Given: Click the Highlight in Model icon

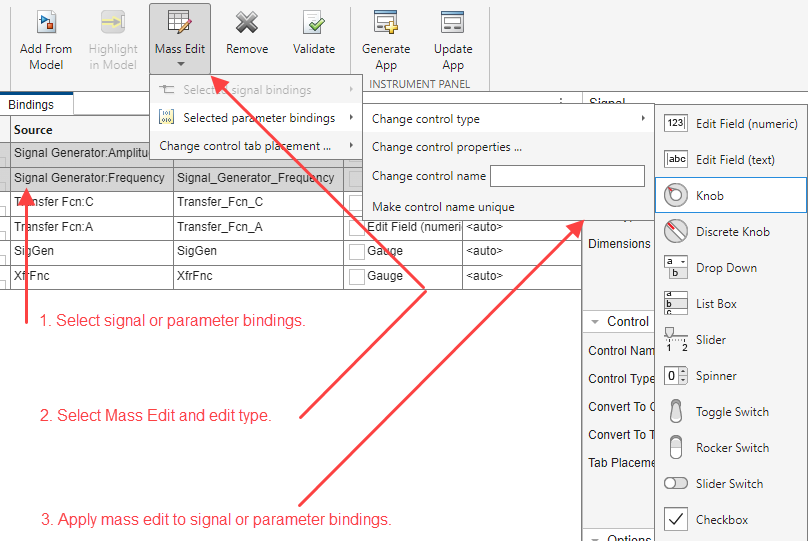Looking at the screenshot, I should click(x=113, y=23).
